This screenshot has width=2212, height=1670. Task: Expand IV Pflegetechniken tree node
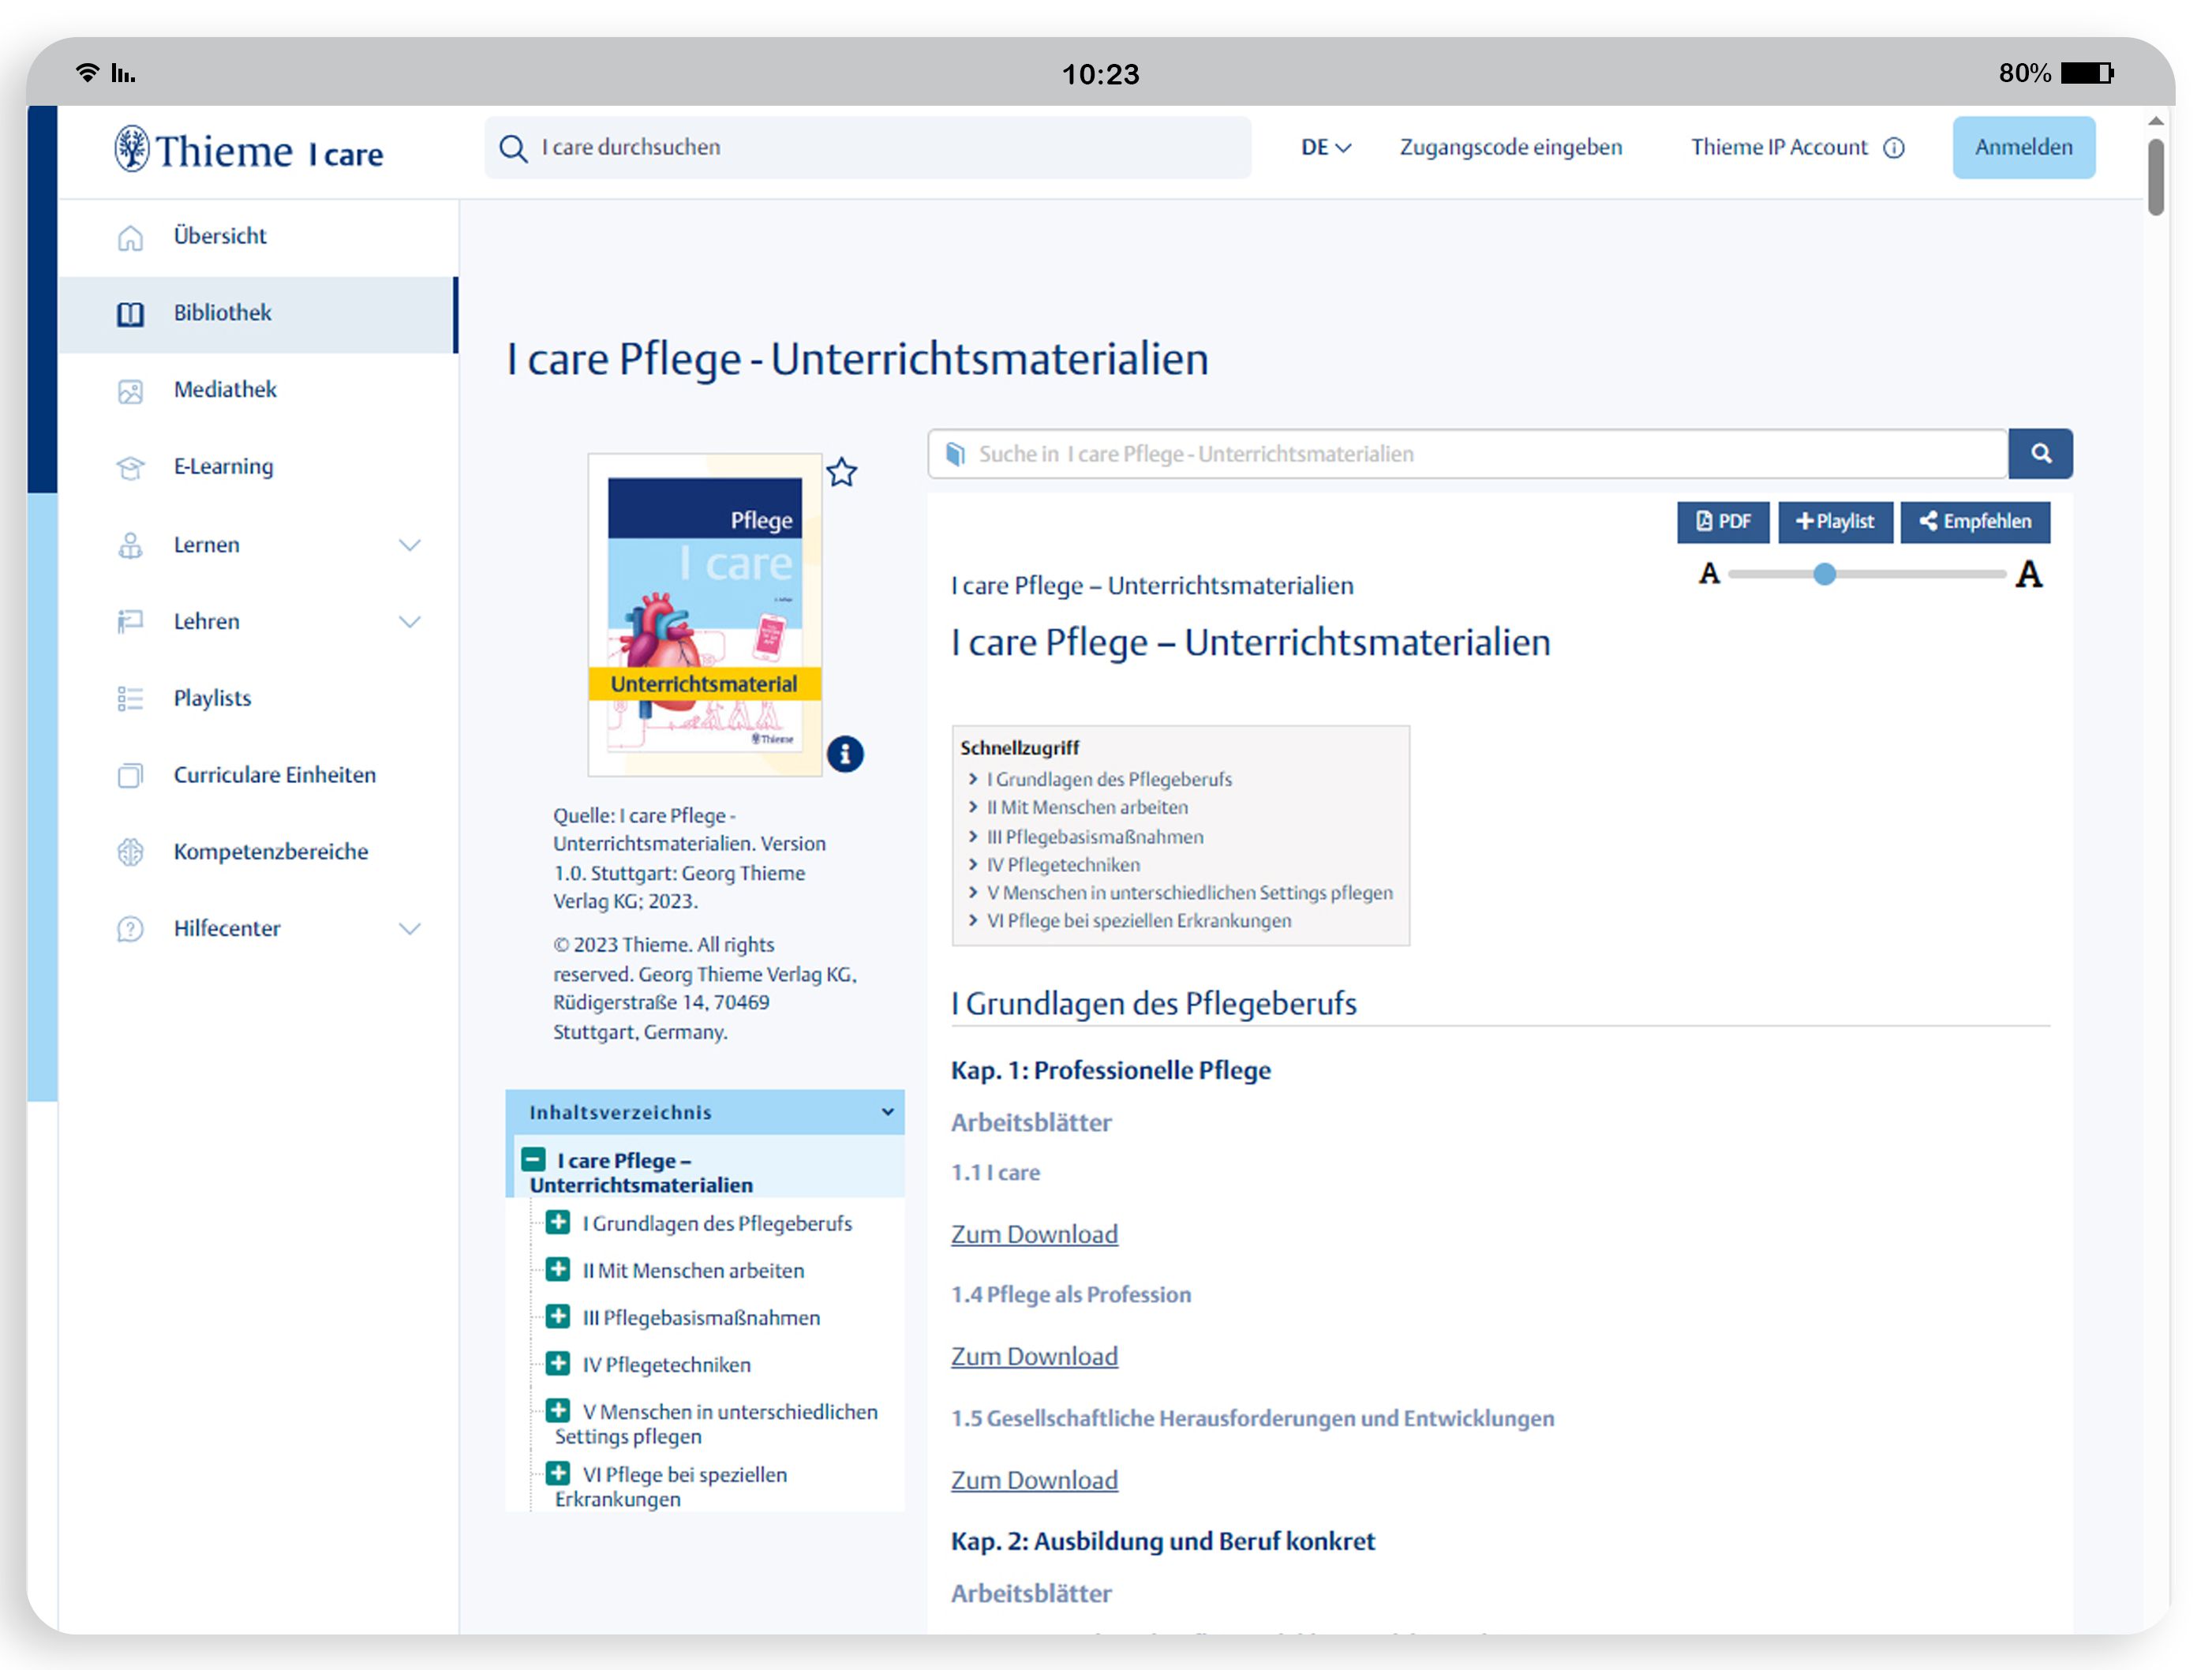click(x=558, y=1364)
